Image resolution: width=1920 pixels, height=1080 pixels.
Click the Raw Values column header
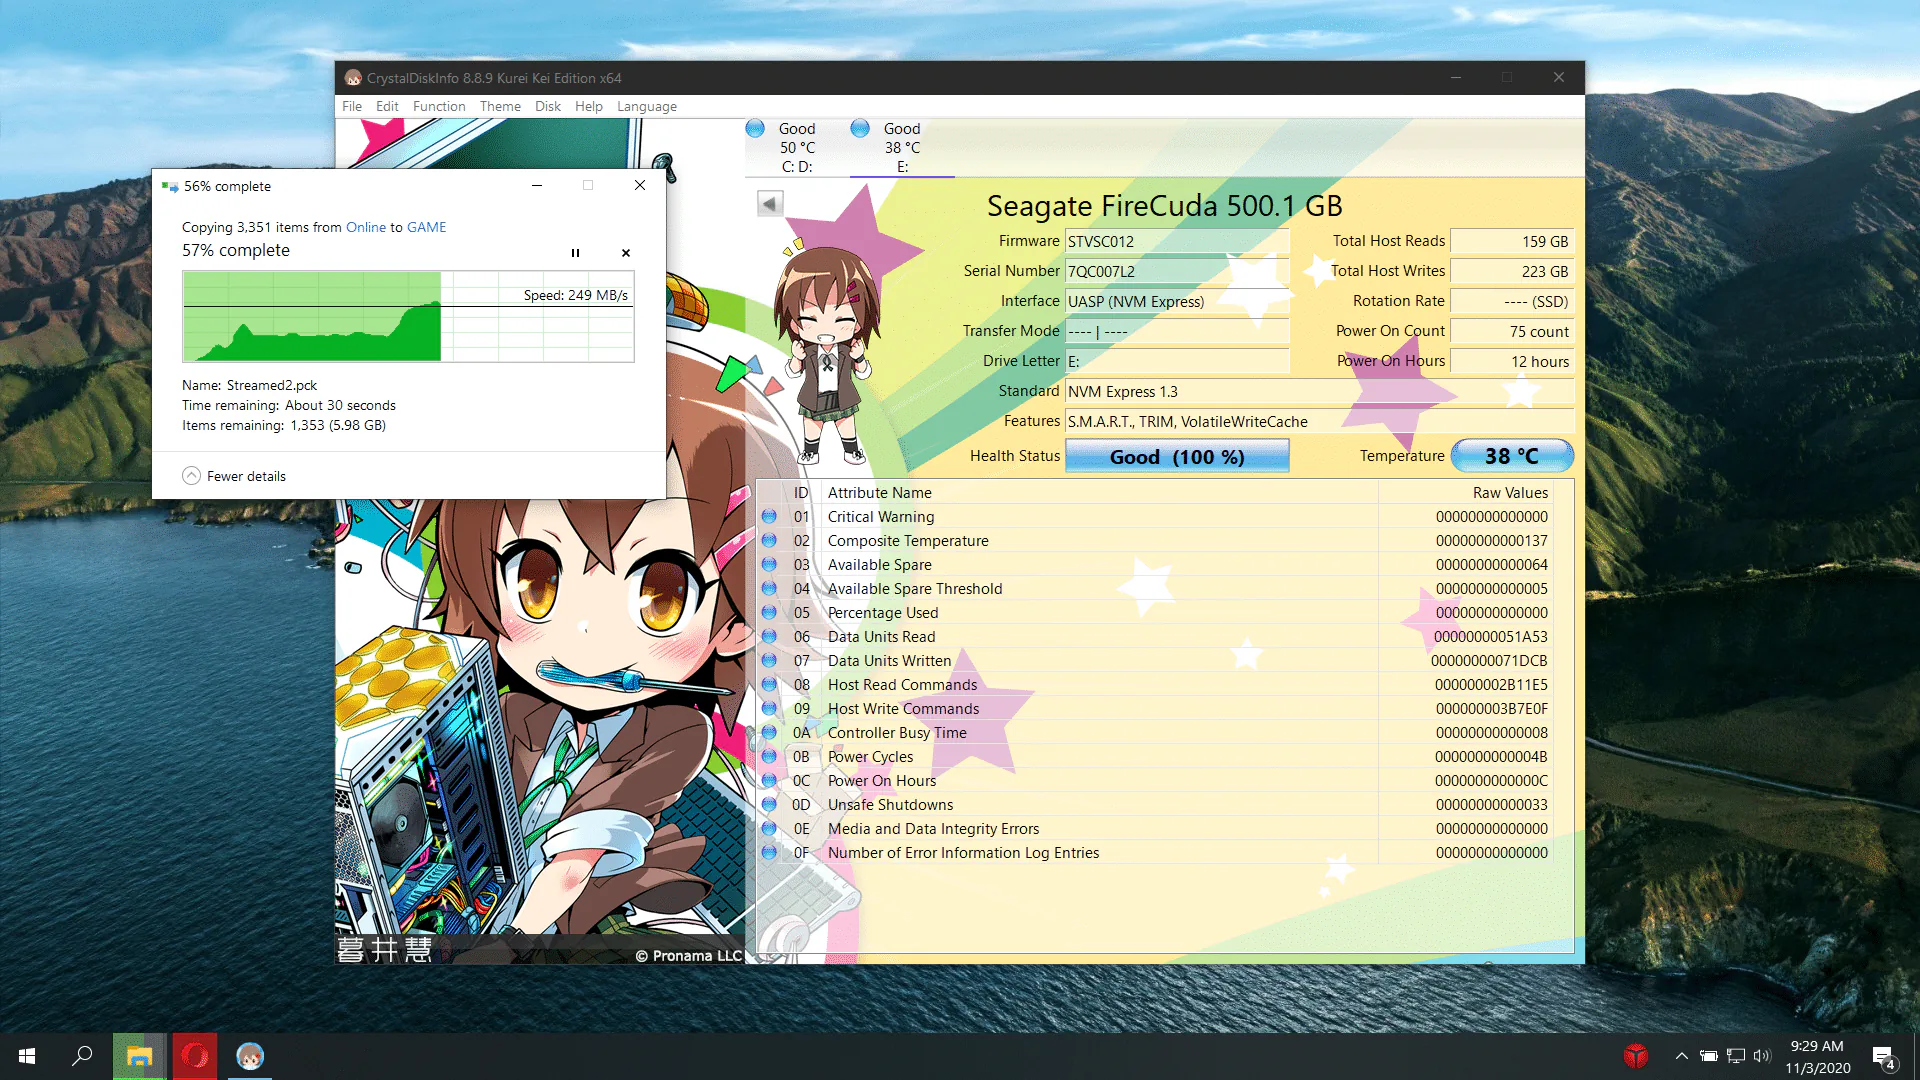pyautogui.click(x=1465, y=492)
